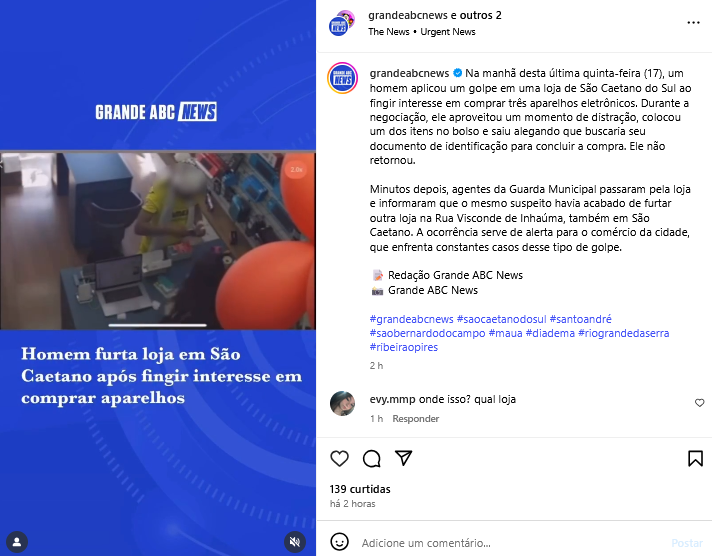The height and width of the screenshot is (556, 712).
Task: Open 'outros 2' collaborators list
Action: 480,15
